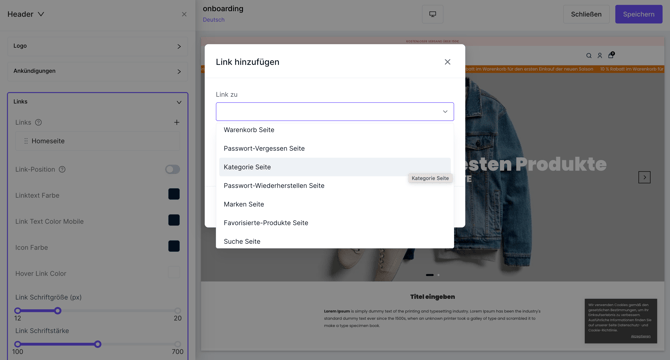Click the account icon in preview header
Viewport: 670px width, 360px height.
[599, 56]
